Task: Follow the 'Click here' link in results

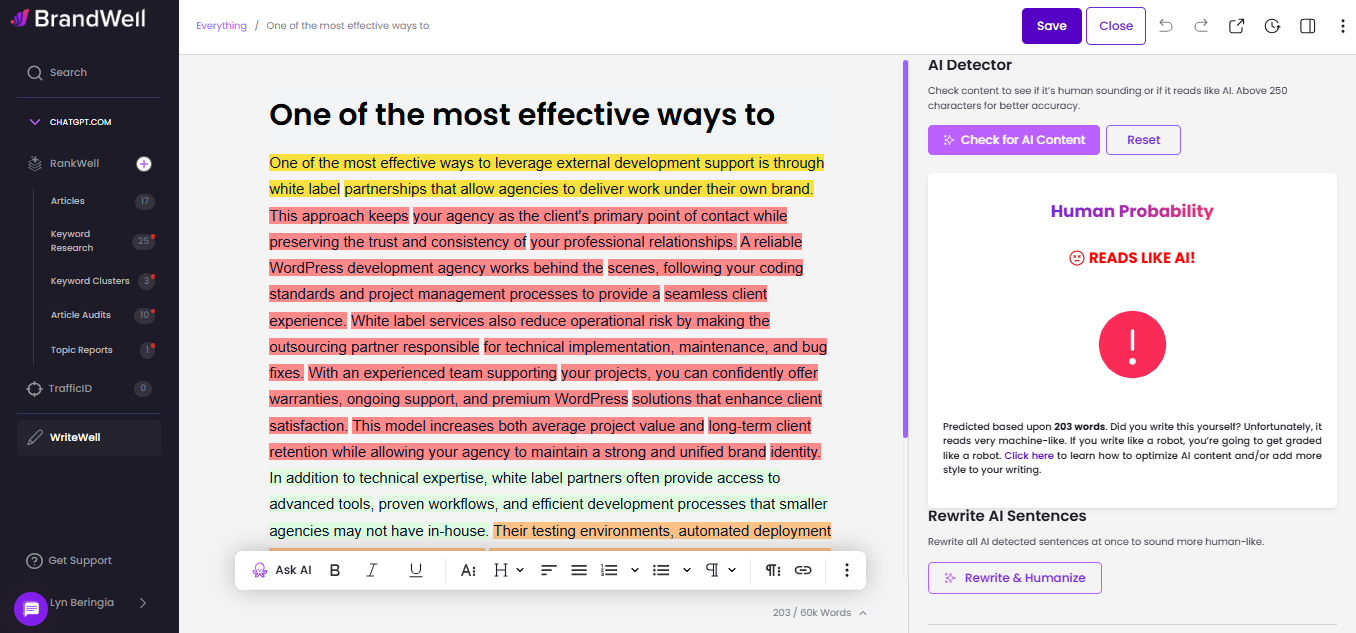Action: point(1029,455)
